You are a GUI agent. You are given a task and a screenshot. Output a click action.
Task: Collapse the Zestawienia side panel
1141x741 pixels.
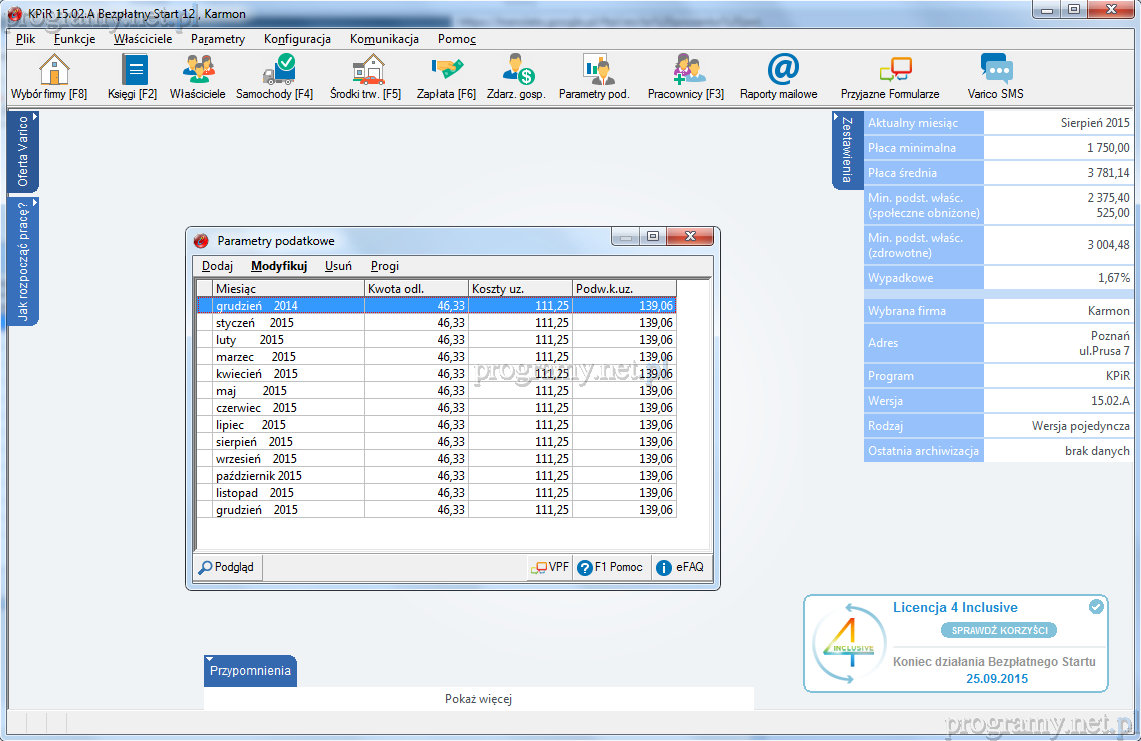tap(847, 150)
